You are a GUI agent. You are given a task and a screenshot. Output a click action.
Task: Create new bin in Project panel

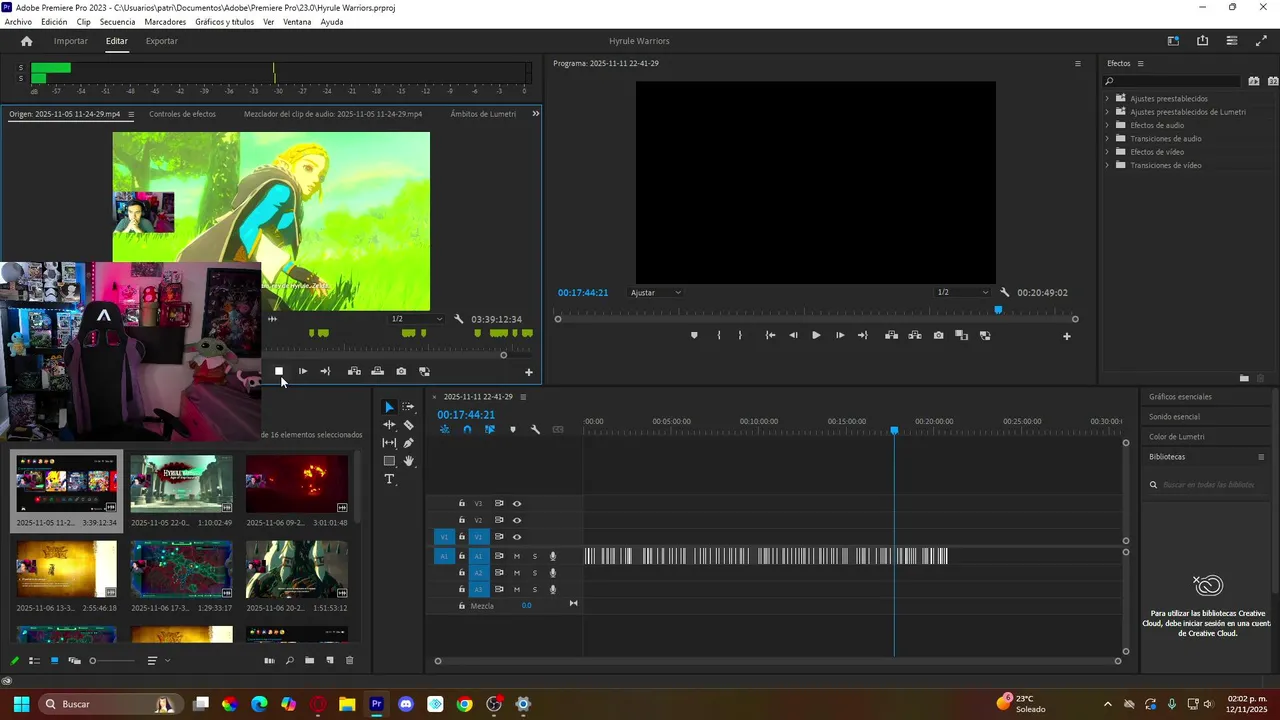[x=310, y=661]
